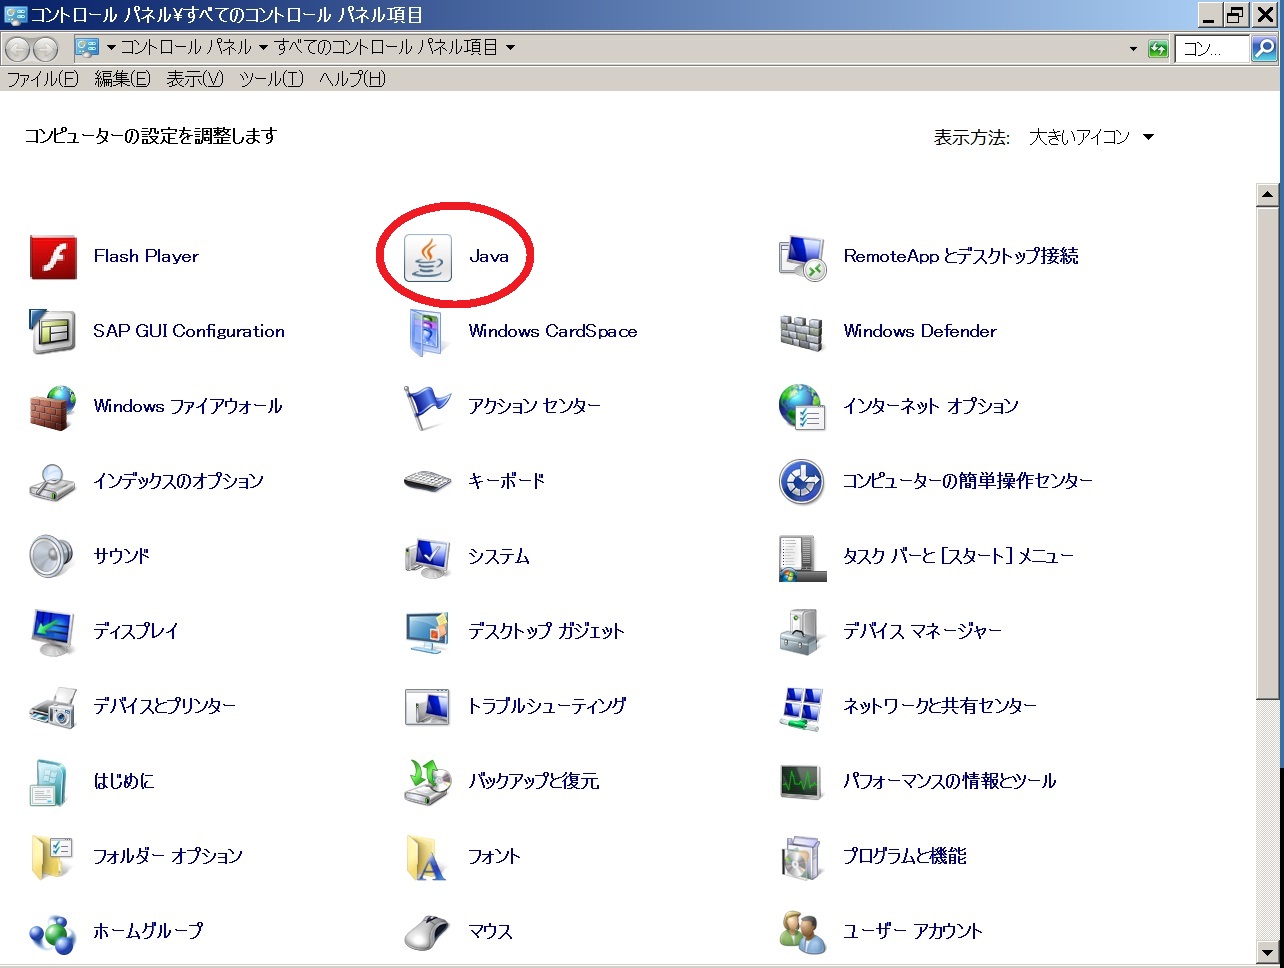The height and width of the screenshot is (968, 1284).
Task: Open the Windows Defender icon
Action: click(801, 332)
